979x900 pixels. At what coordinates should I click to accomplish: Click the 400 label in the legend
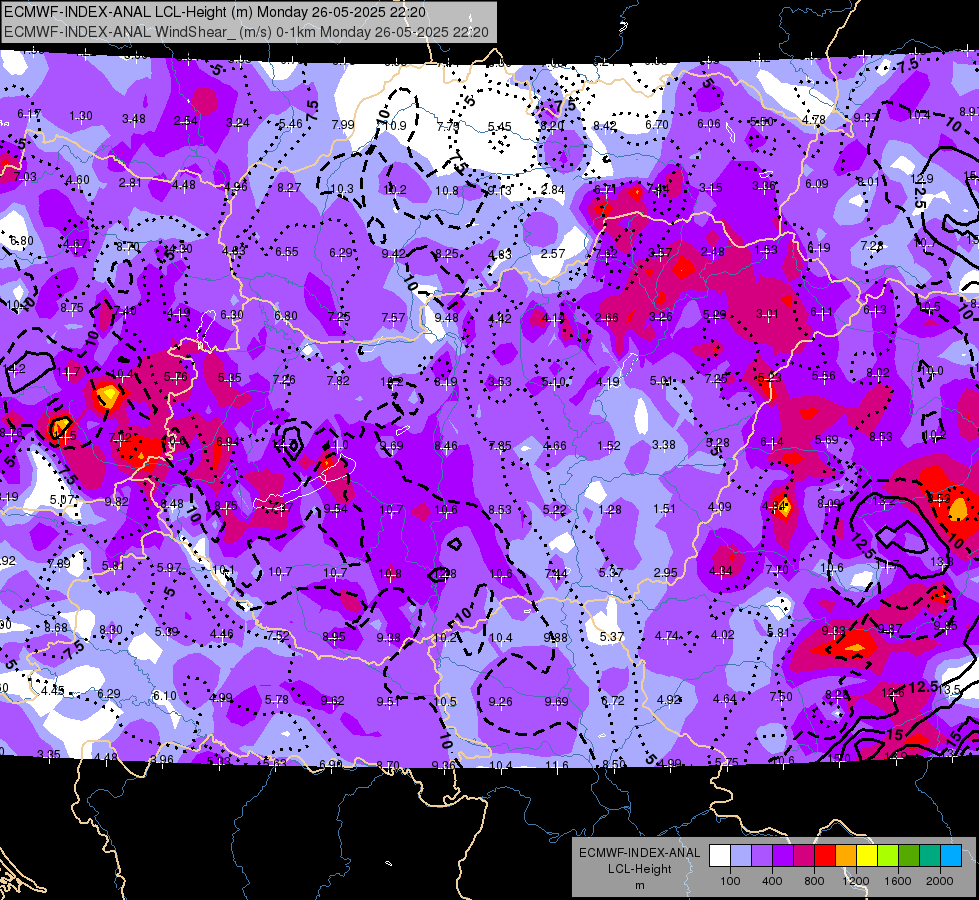click(772, 881)
